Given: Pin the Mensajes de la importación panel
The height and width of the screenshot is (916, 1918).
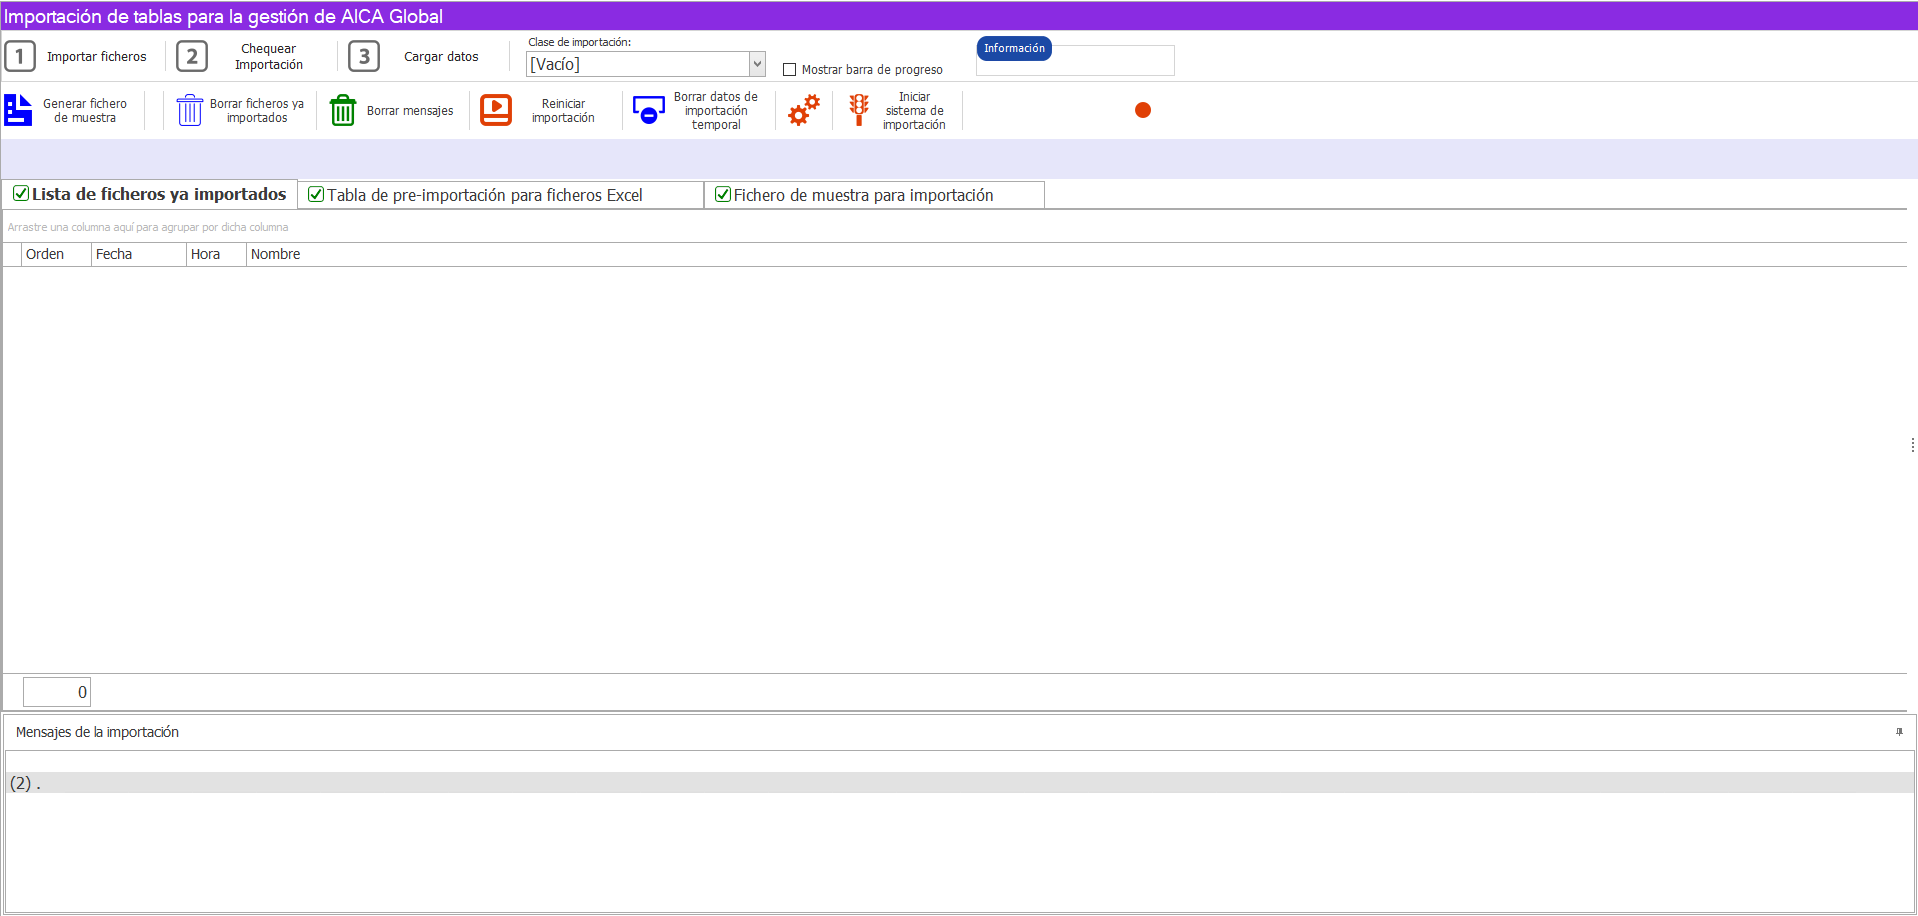Looking at the screenshot, I should click(1899, 732).
